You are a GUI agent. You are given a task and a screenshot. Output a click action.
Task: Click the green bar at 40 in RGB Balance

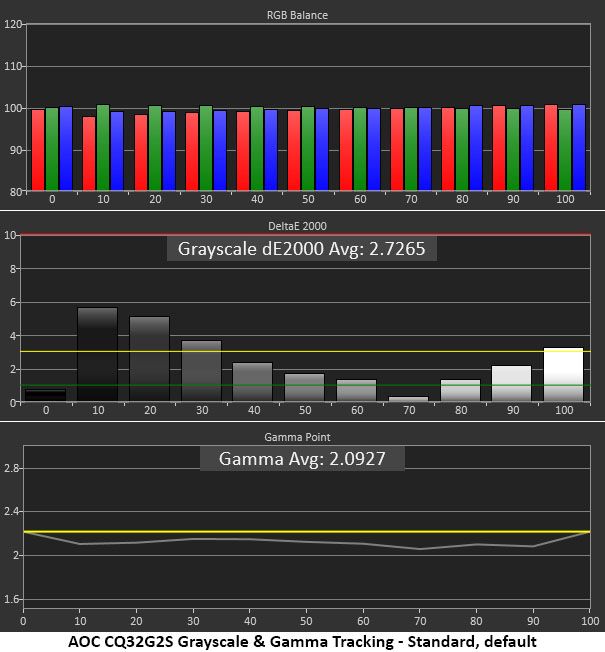(257, 149)
